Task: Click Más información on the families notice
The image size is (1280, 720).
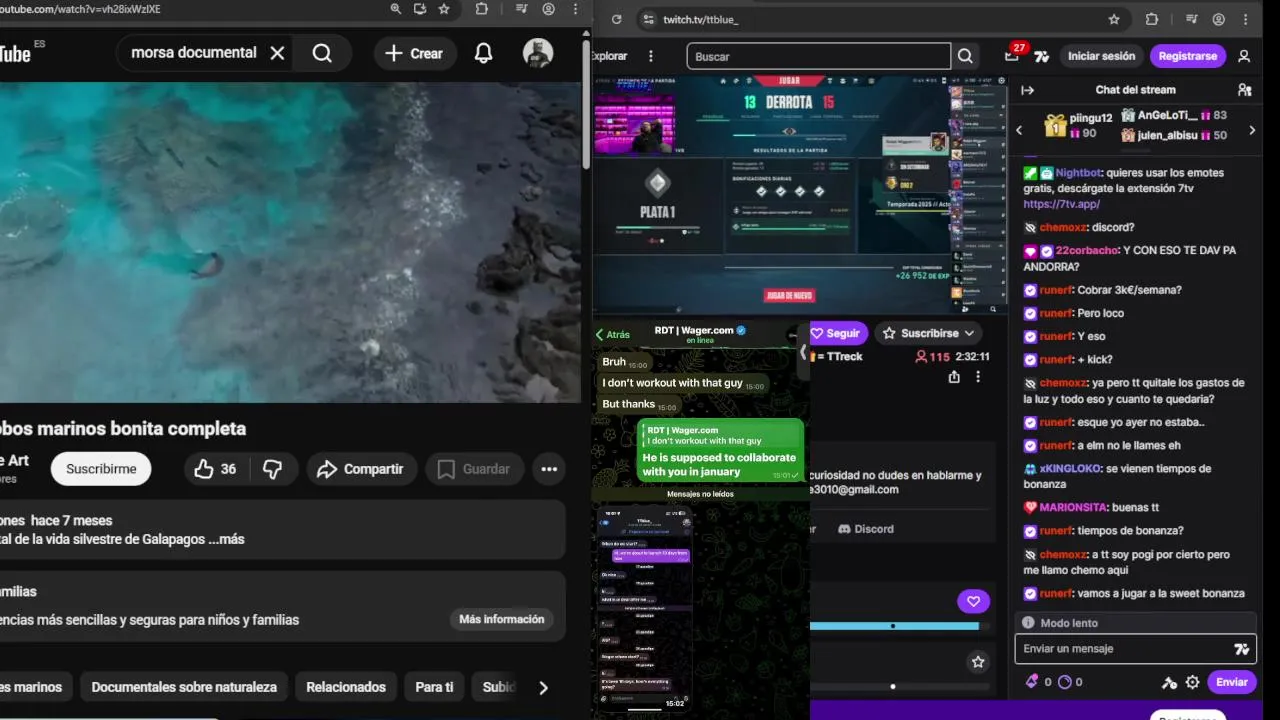Action: coord(502,619)
